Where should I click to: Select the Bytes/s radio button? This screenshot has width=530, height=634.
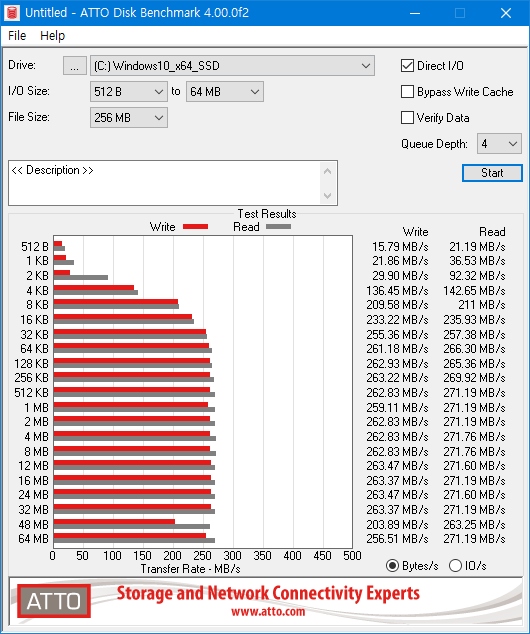click(x=392, y=566)
